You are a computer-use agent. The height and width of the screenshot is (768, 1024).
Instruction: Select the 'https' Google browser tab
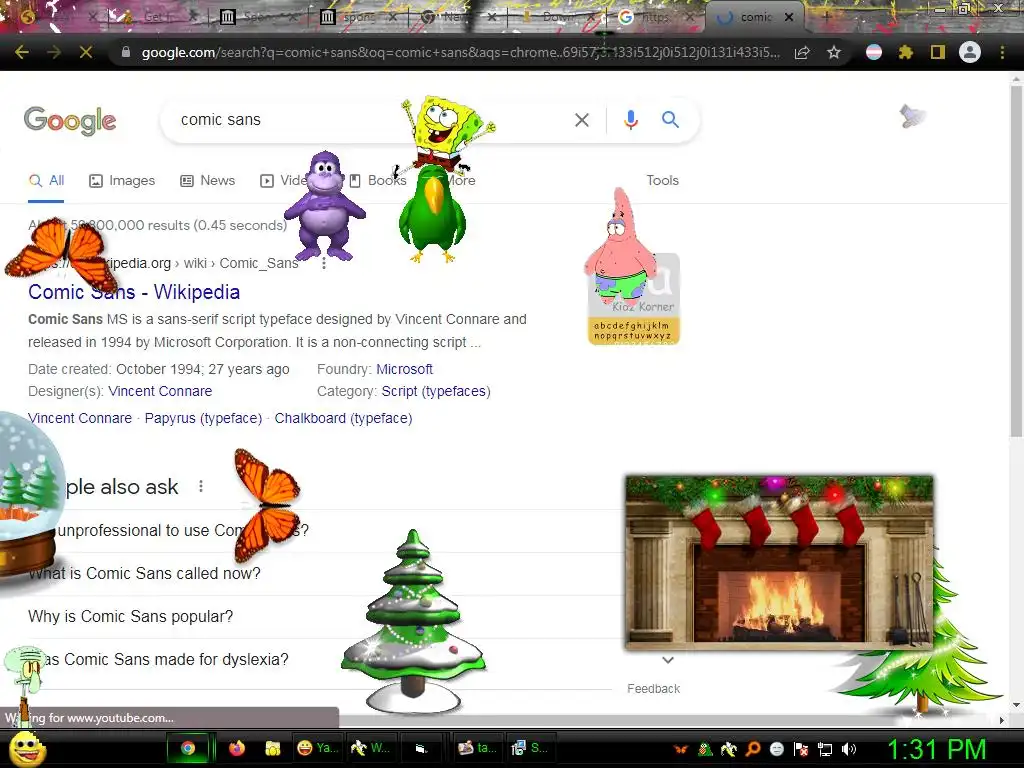[654, 17]
